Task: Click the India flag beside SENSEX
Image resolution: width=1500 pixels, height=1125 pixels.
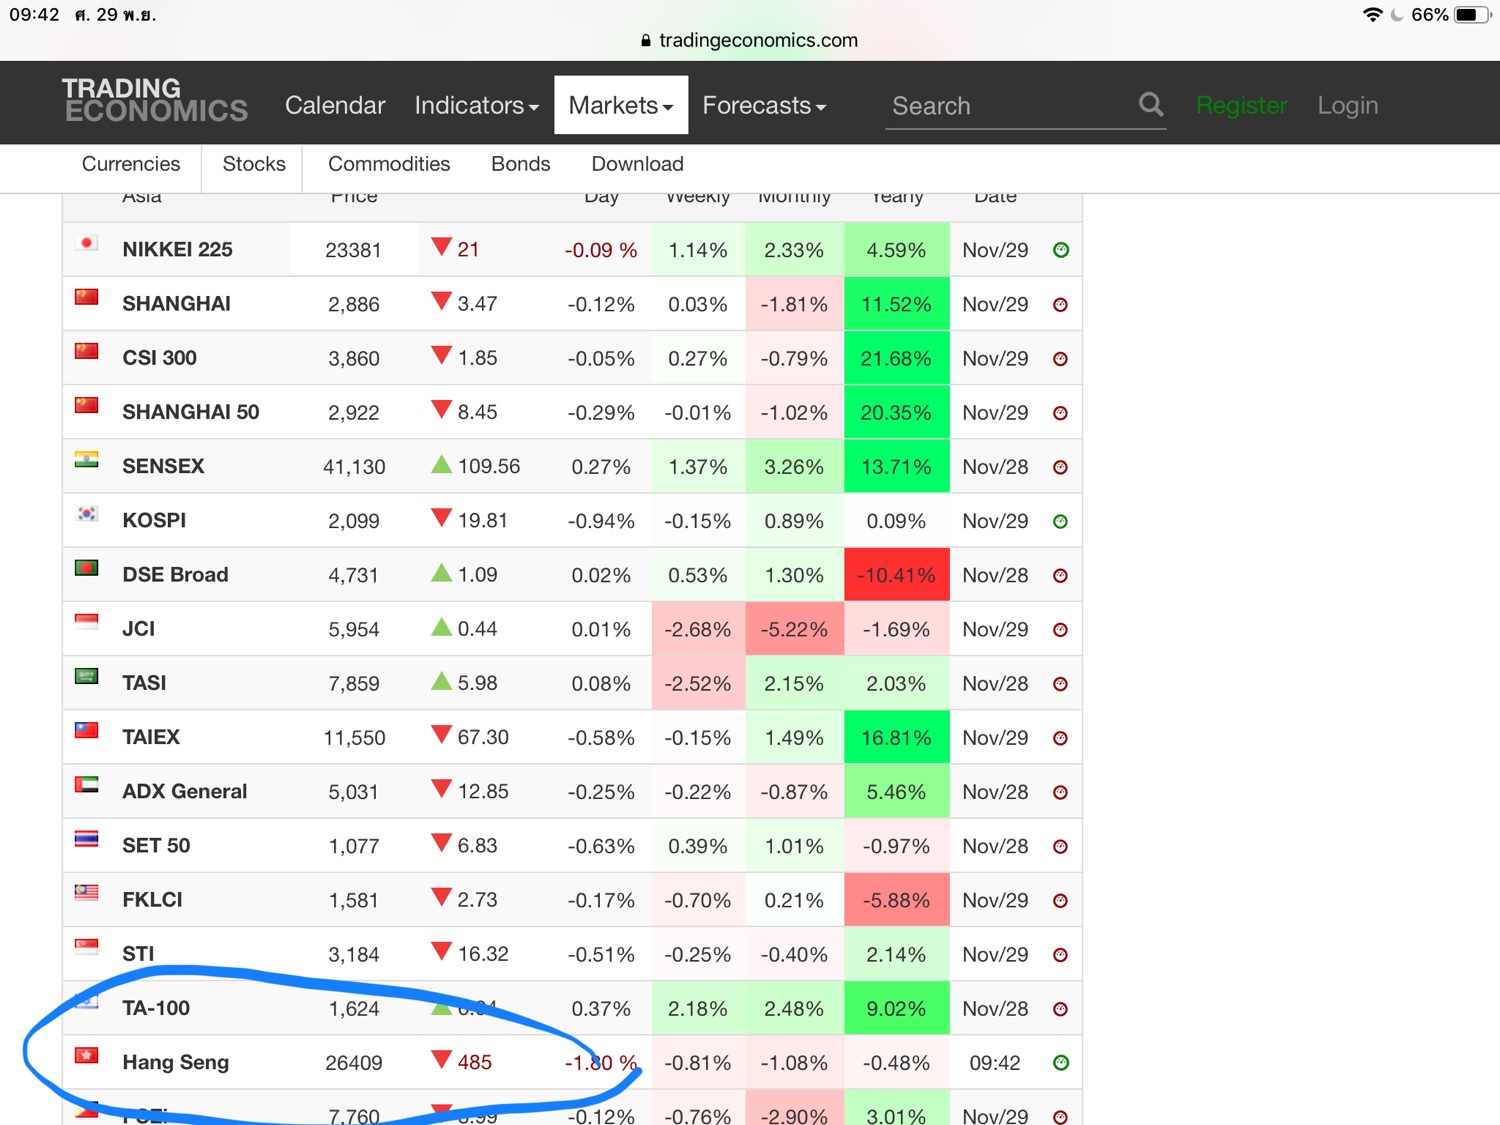Action: pyautogui.click(x=87, y=459)
